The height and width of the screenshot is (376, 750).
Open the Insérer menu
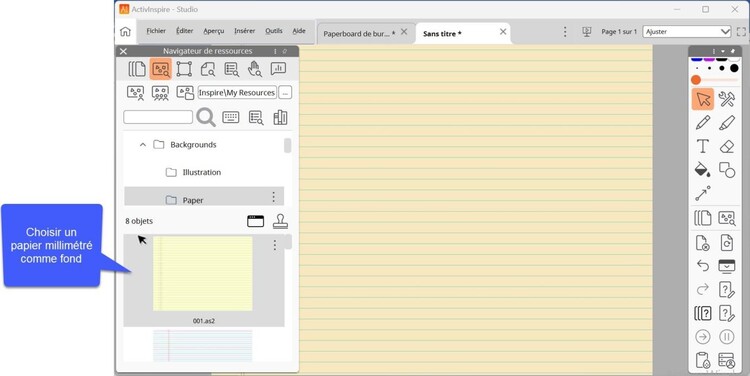point(244,31)
